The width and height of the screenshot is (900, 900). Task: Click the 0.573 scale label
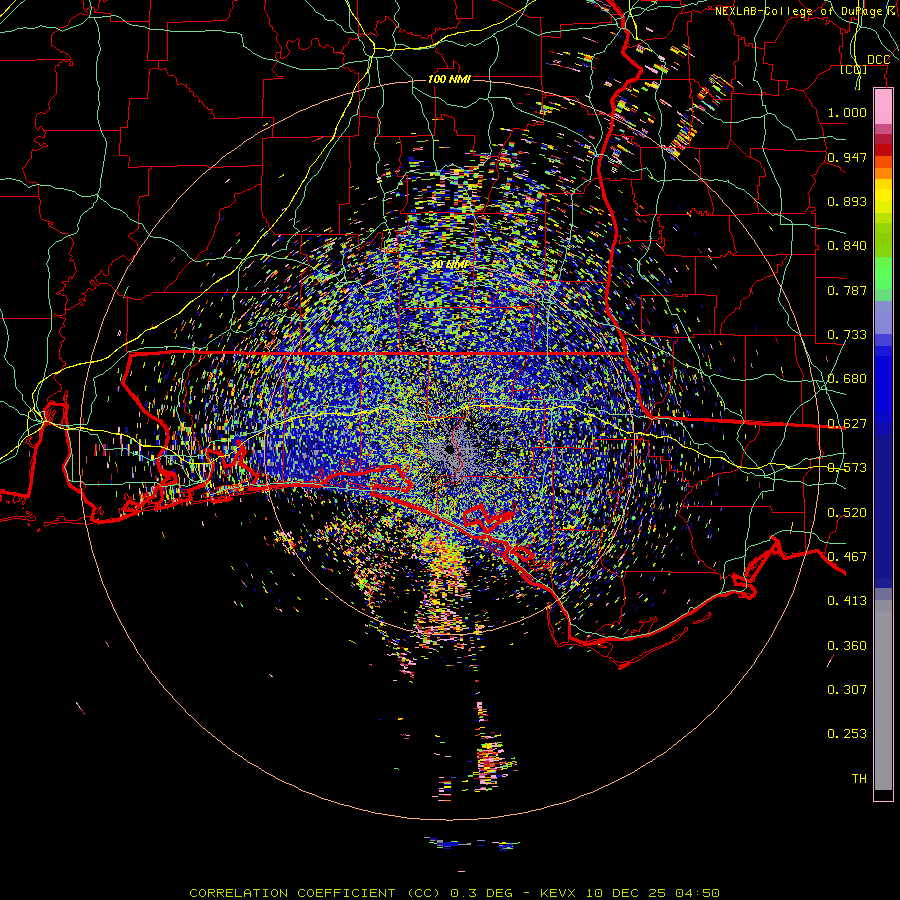click(x=847, y=468)
